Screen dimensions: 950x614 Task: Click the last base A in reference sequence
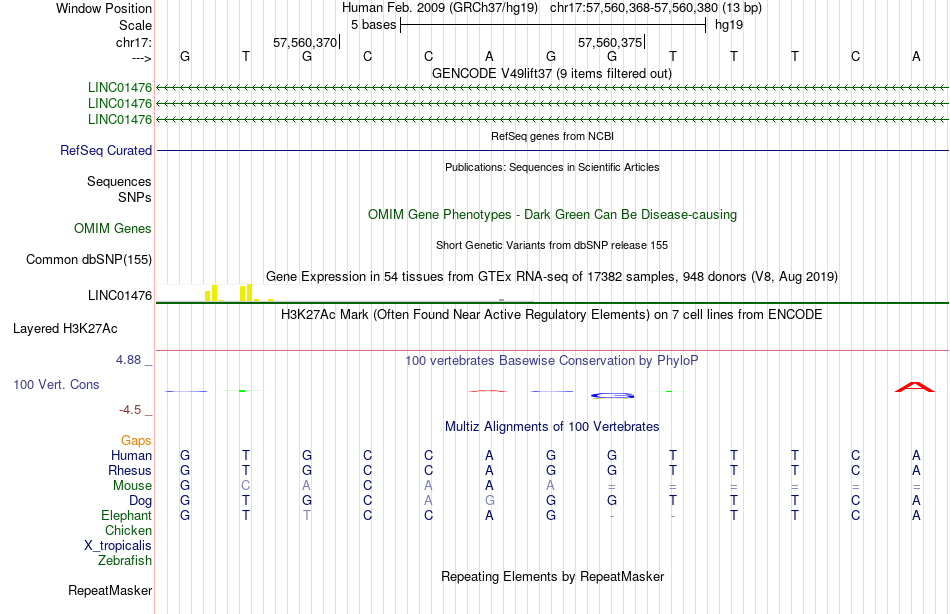916,56
